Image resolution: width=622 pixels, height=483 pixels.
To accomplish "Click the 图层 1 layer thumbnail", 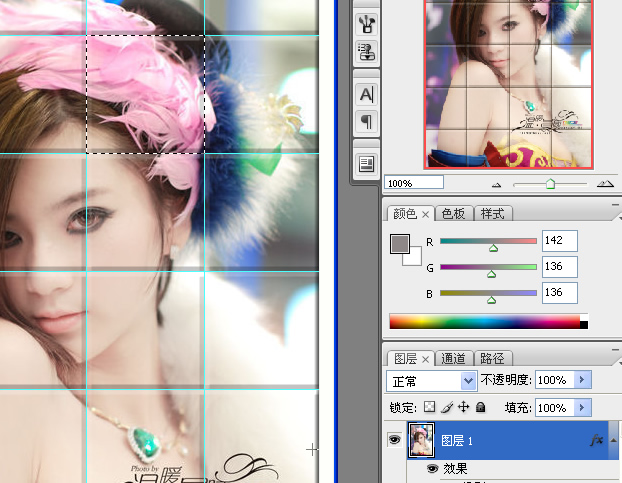I will tap(421, 440).
